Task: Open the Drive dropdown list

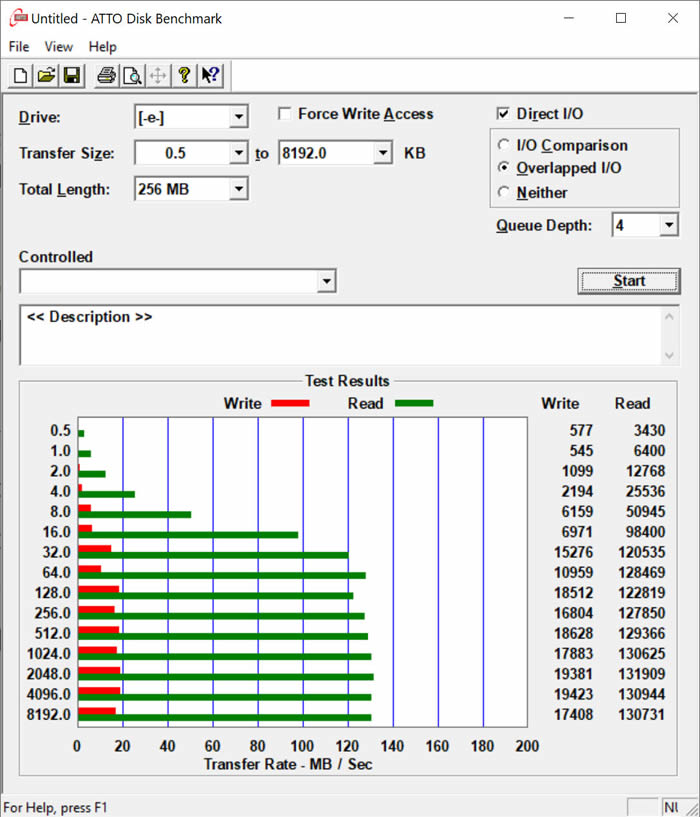Action: tap(238, 117)
